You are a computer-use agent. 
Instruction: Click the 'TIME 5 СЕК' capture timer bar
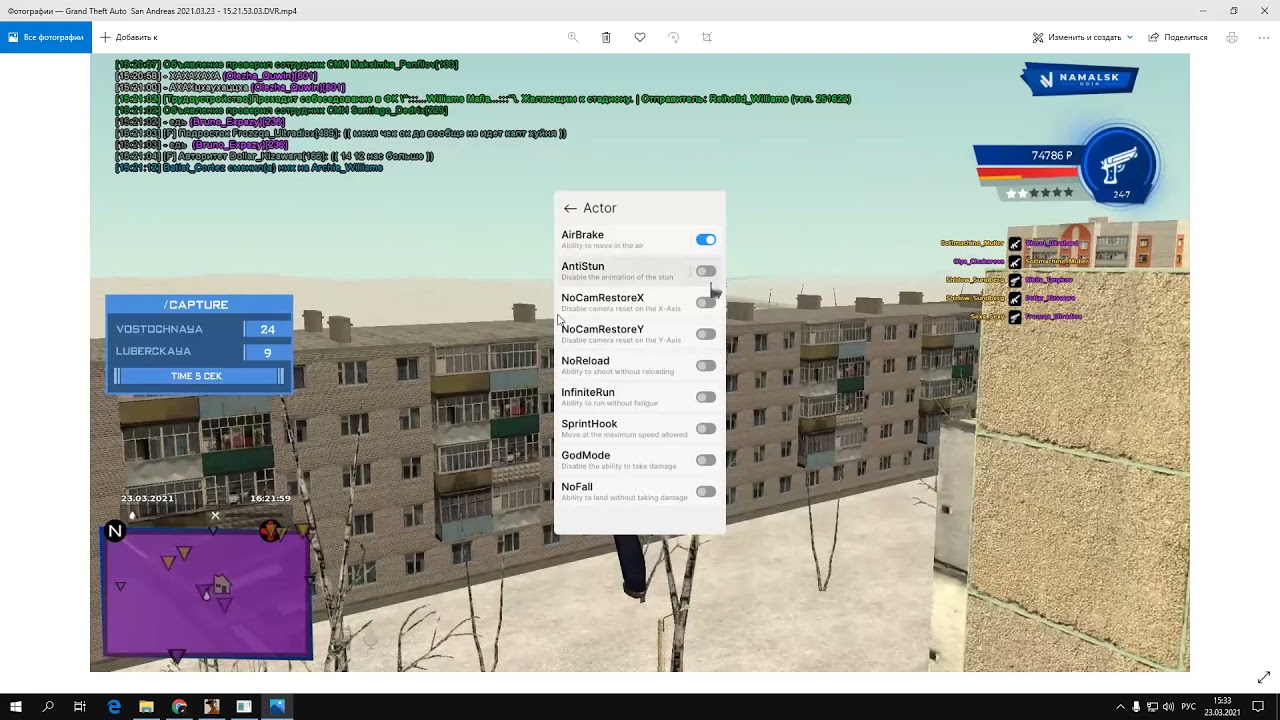pyautogui.click(x=198, y=376)
